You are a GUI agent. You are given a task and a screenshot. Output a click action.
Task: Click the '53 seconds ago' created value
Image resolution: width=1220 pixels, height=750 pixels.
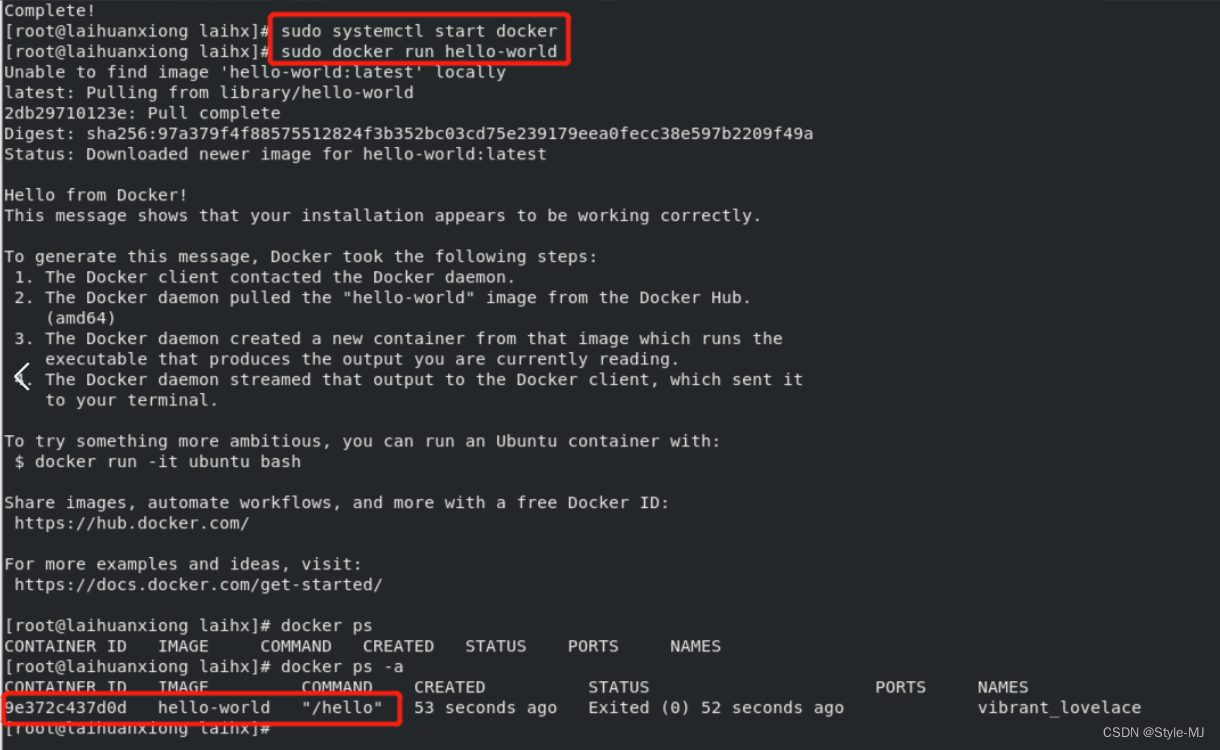coord(485,708)
